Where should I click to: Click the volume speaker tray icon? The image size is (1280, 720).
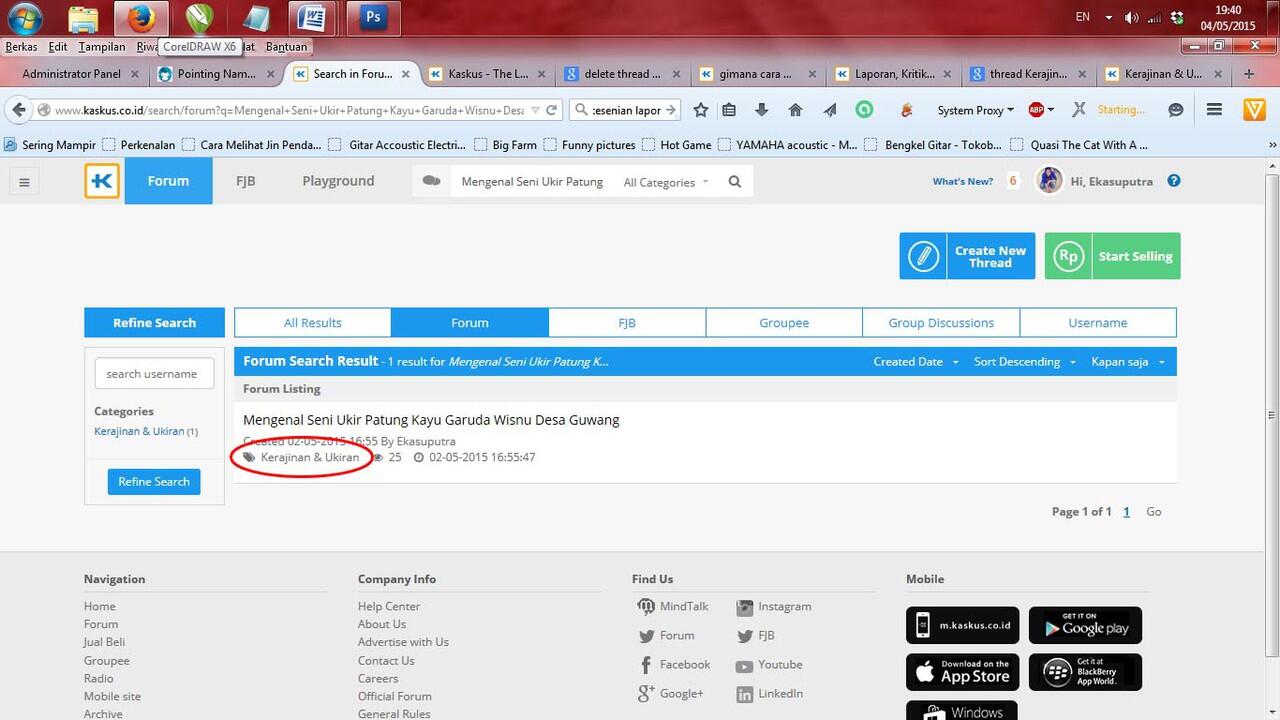(x=1132, y=17)
